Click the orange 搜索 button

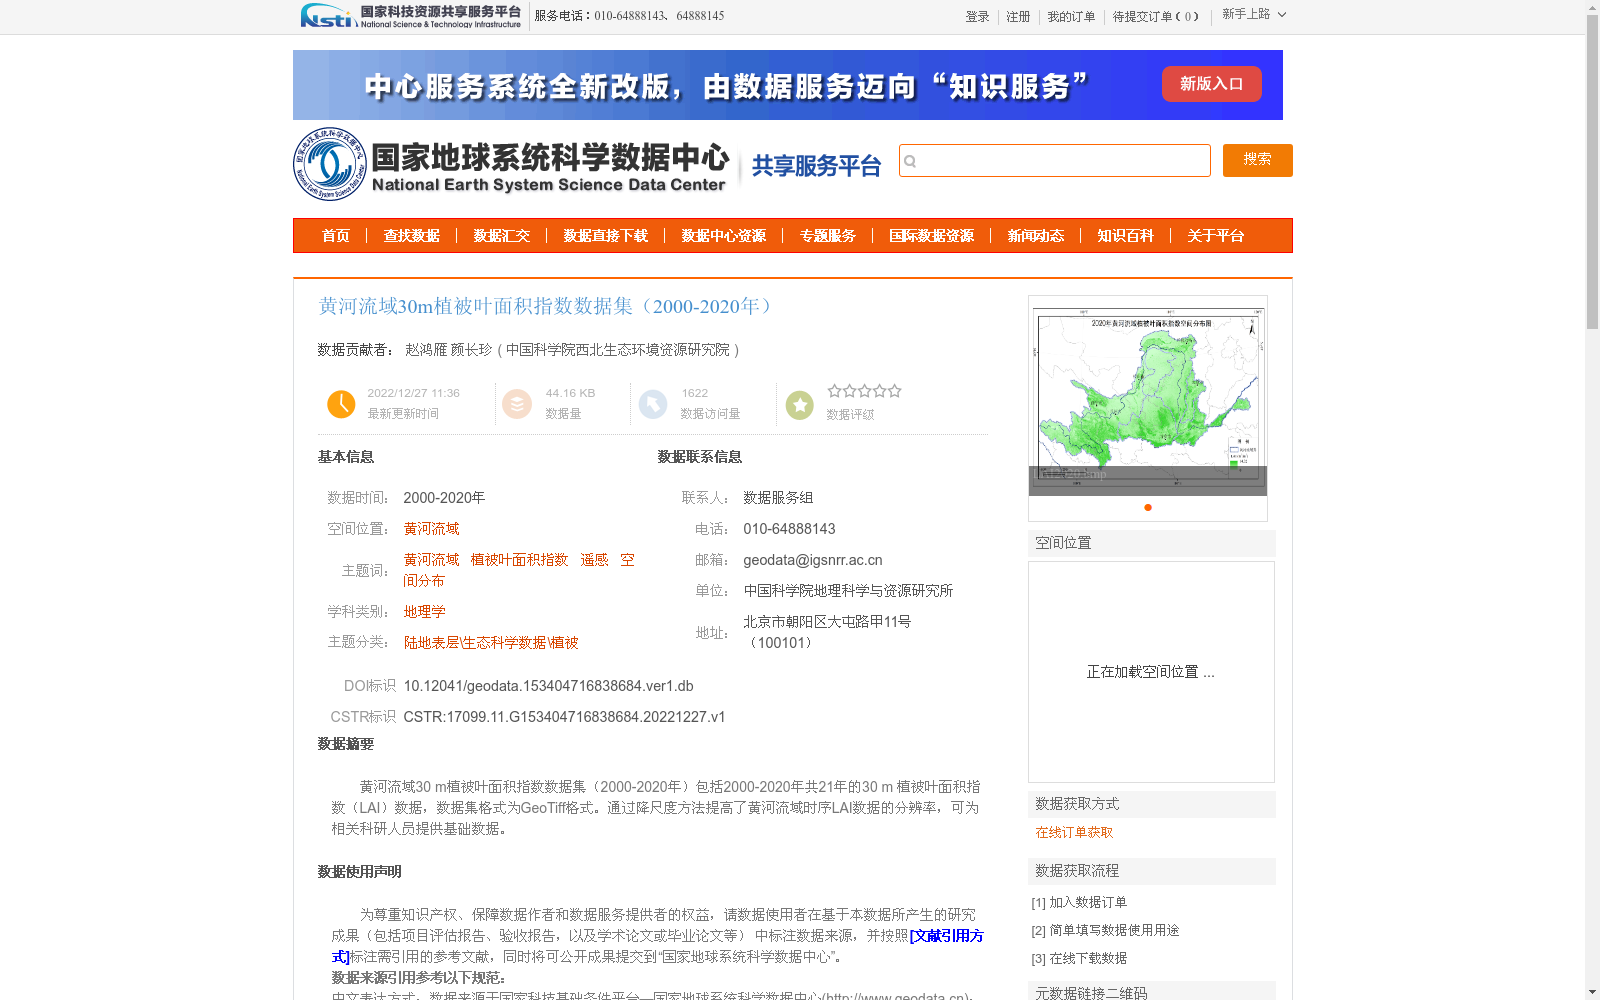coord(1257,160)
